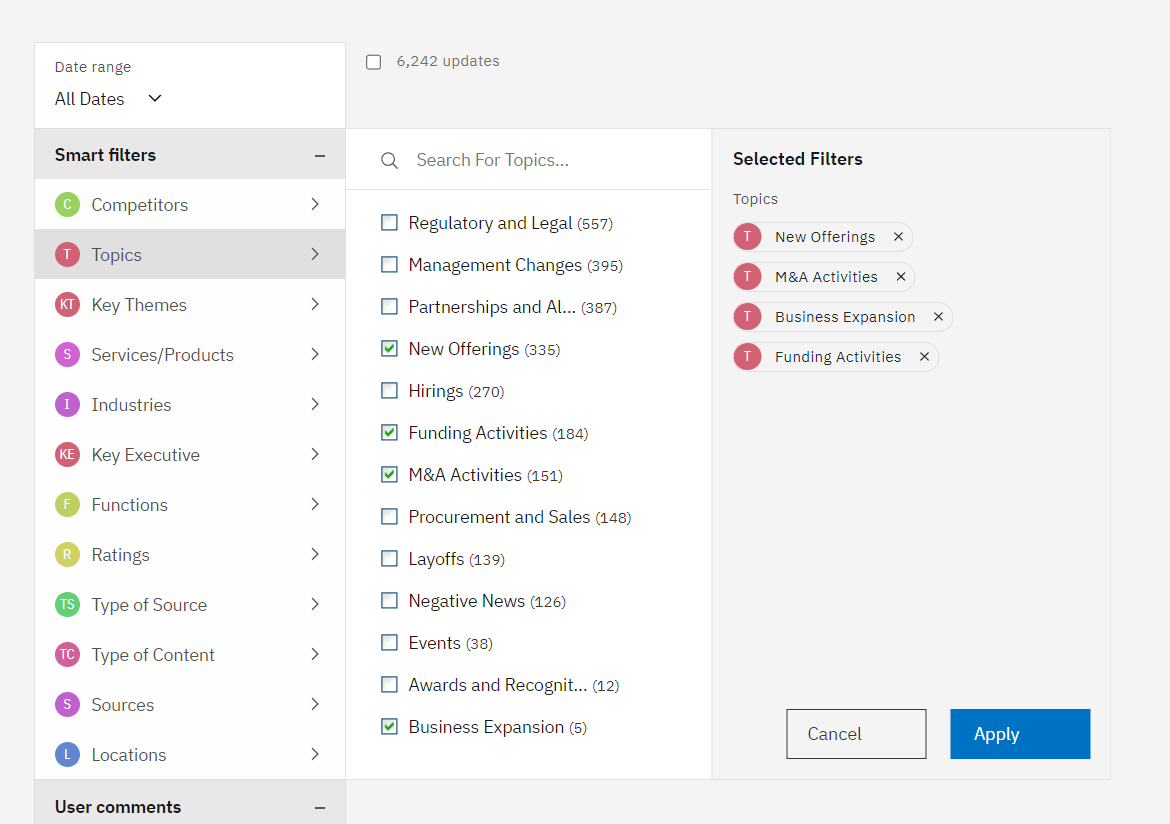Image resolution: width=1170 pixels, height=824 pixels.
Task: Click the search magnifier icon
Action: coord(390,160)
